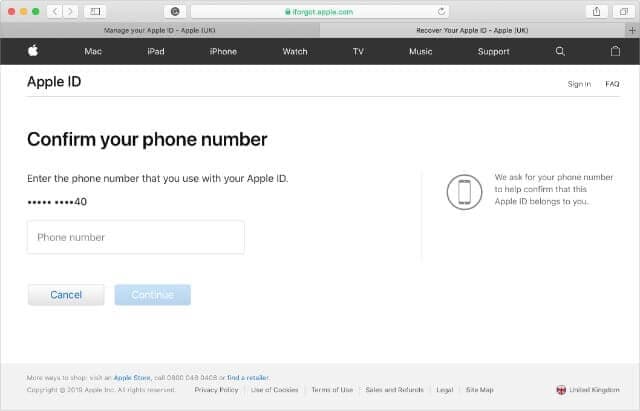Click the Cancel button
This screenshot has height=411, width=640.
(x=66, y=295)
